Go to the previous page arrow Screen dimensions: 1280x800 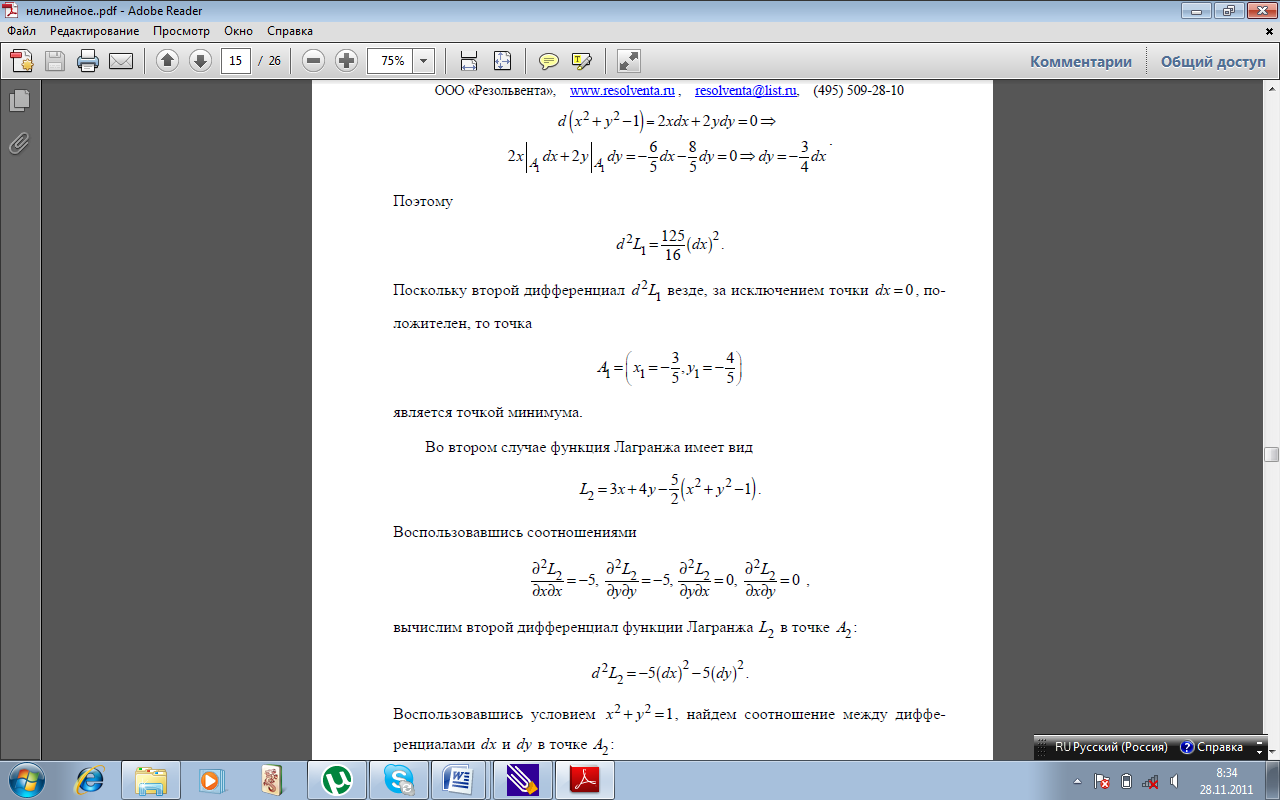click(x=167, y=61)
